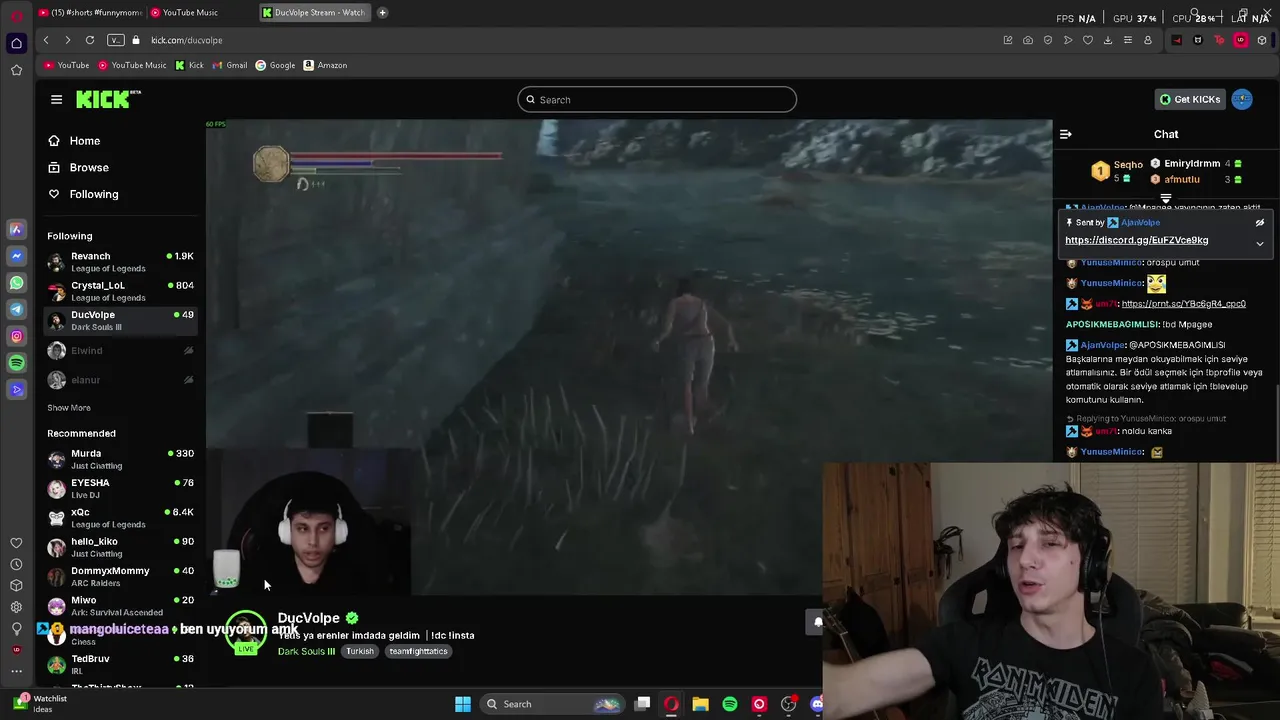This screenshot has width=1280, height=720.
Task: Click the toolbar heart bookmark icon
Action: pos(1088,40)
